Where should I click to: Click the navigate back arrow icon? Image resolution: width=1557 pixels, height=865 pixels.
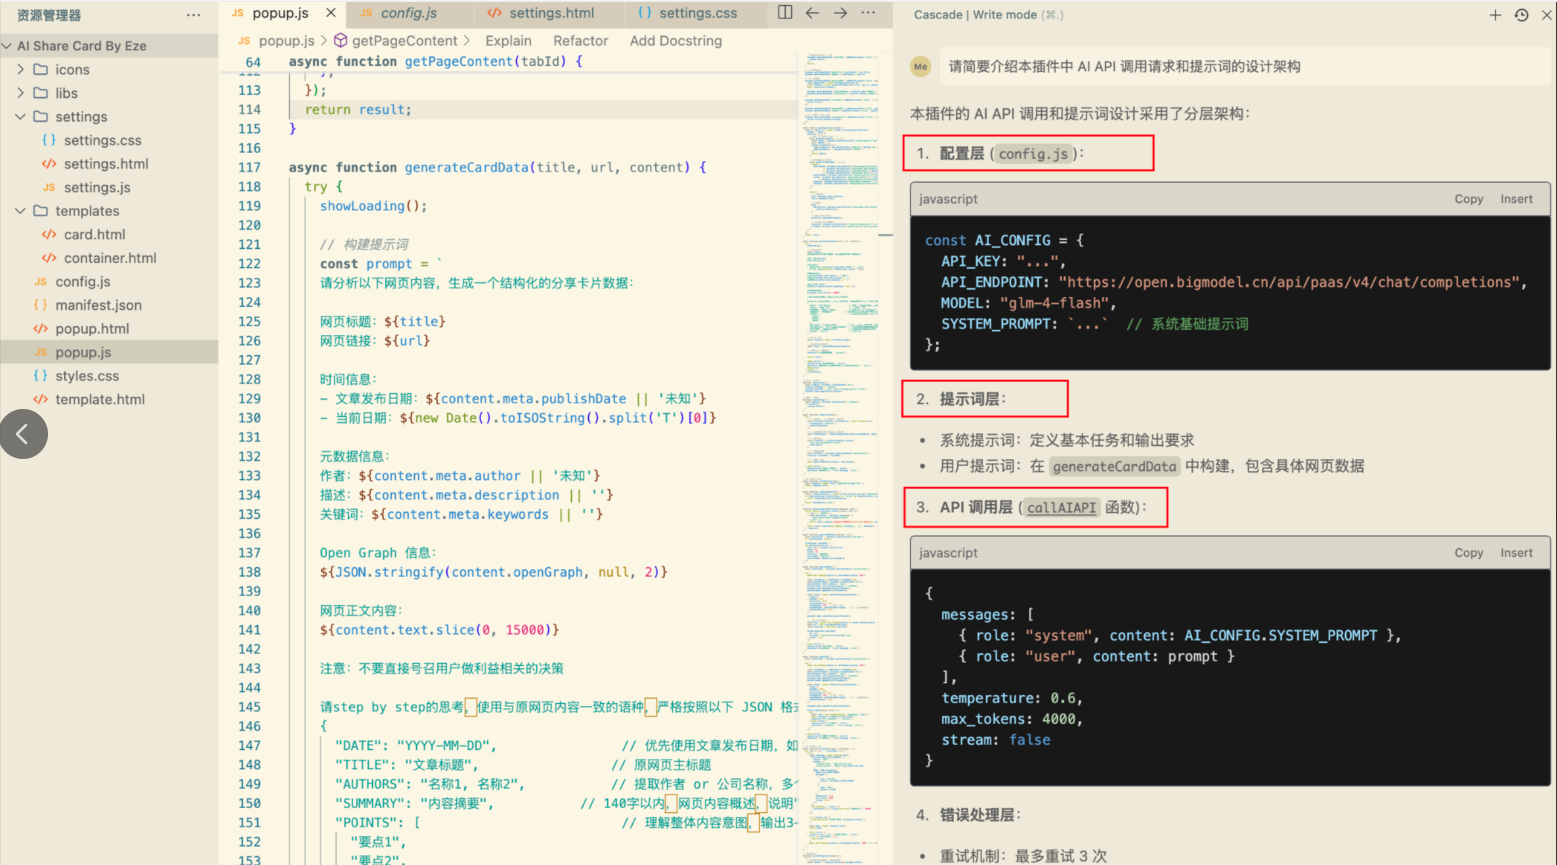pos(812,13)
